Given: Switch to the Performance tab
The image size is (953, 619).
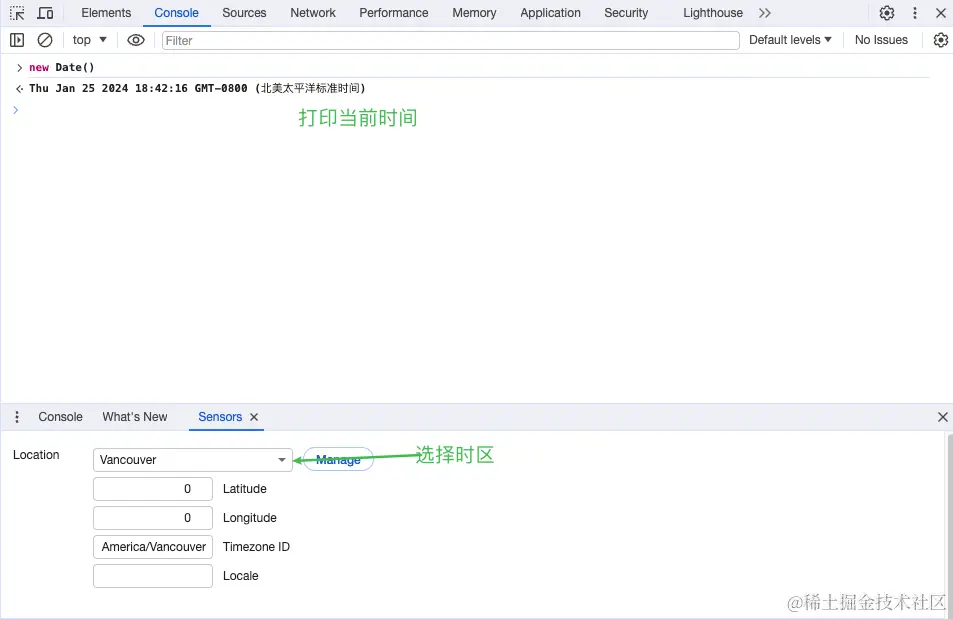Looking at the screenshot, I should coord(394,13).
